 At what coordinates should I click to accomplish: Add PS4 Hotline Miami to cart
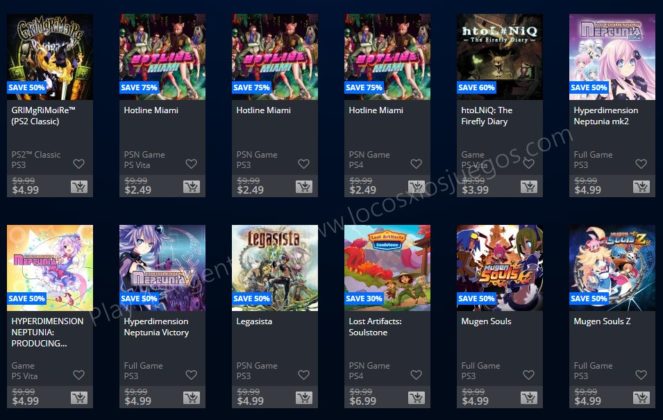(416, 187)
